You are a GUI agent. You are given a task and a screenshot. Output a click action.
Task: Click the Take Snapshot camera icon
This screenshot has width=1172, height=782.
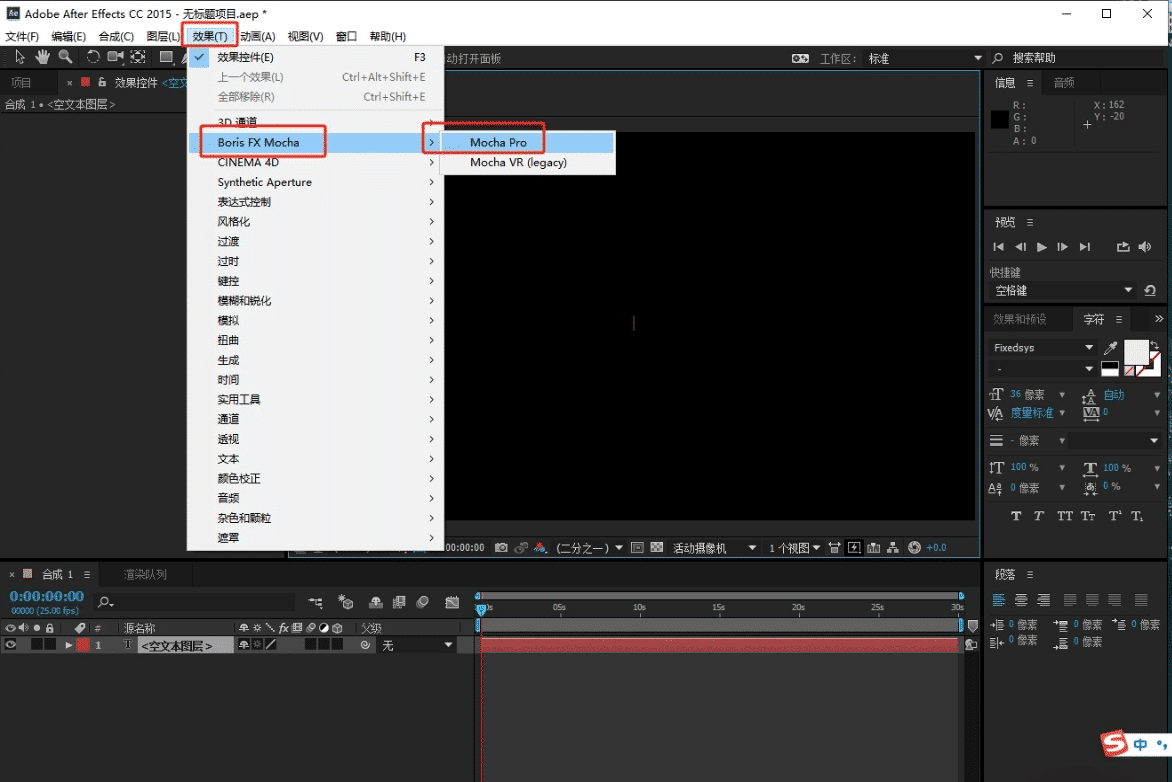502,548
